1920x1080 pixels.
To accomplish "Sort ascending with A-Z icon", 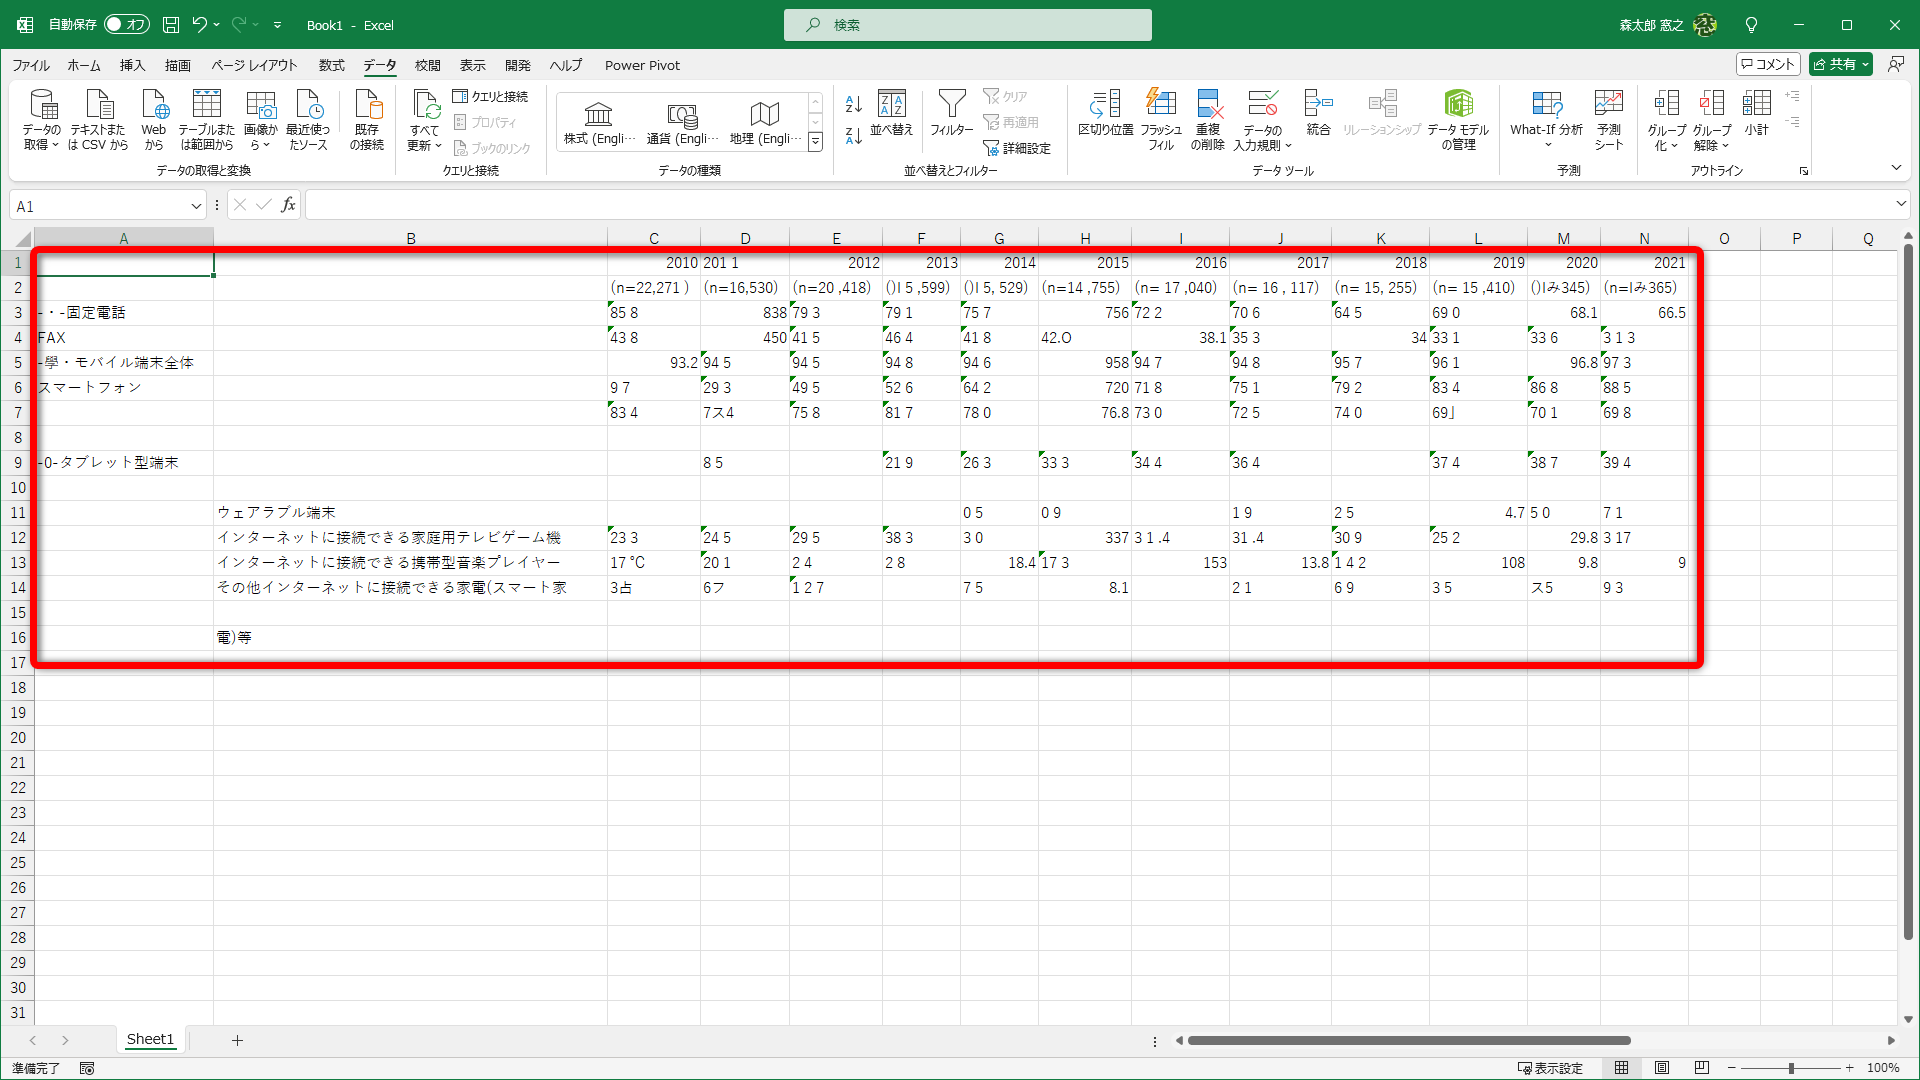I will (x=853, y=104).
